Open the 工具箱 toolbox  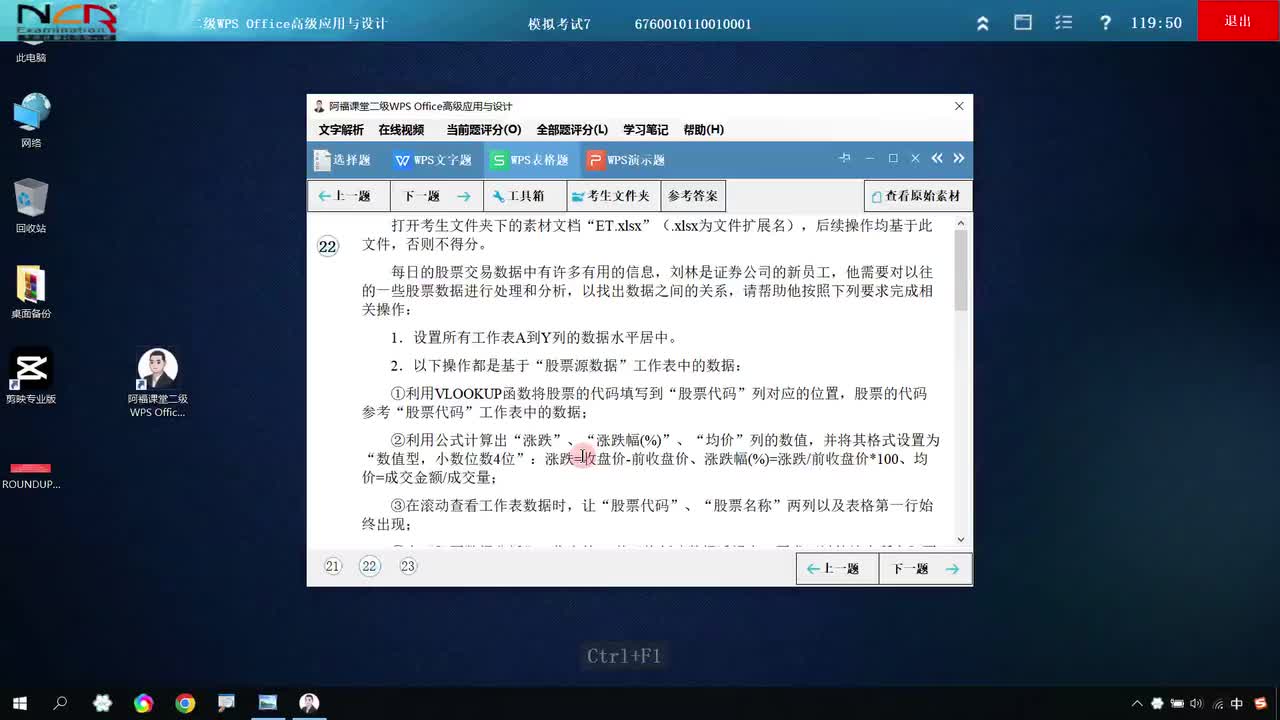tap(525, 196)
